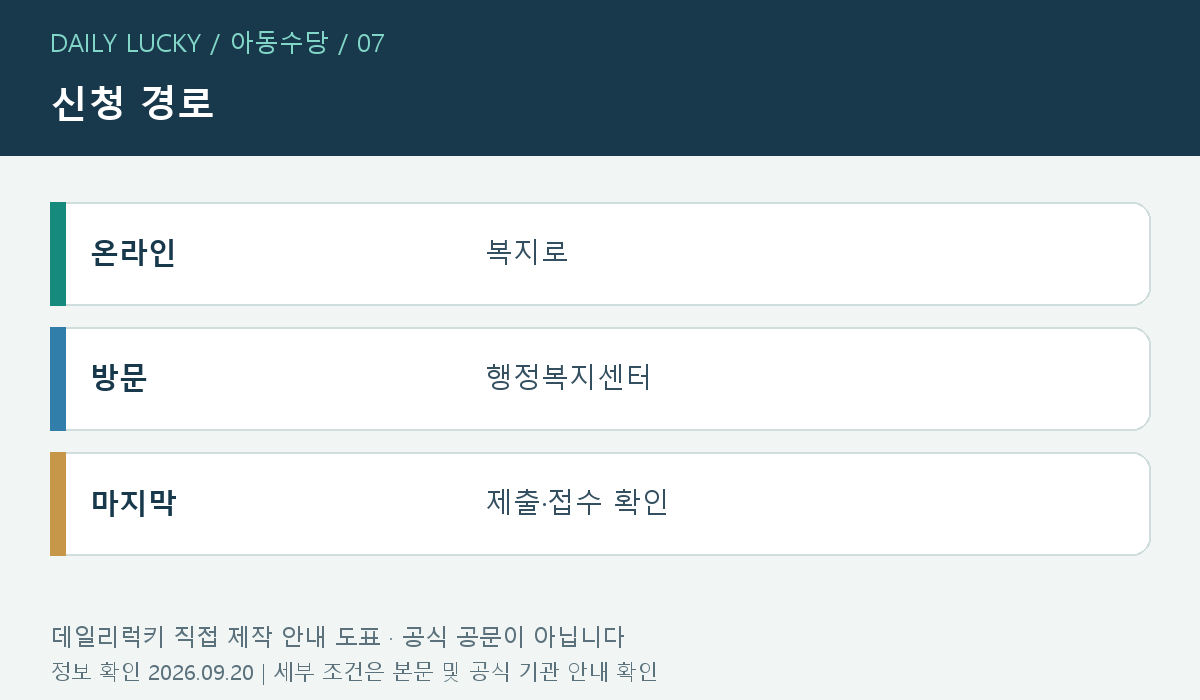The height and width of the screenshot is (700, 1200).
Task: Open the 아동수당 breadcrumb item
Action: point(279,43)
